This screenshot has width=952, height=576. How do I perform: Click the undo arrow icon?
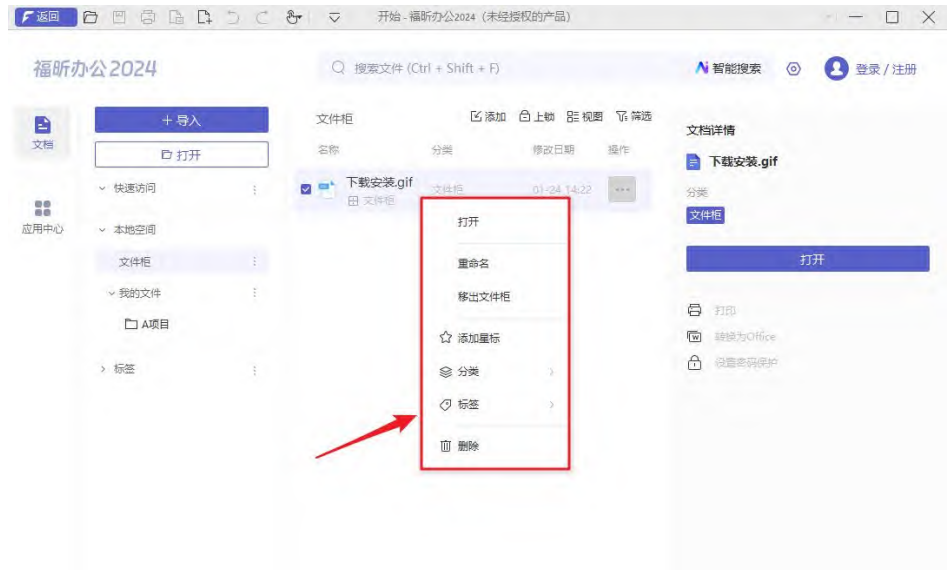coord(233,17)
